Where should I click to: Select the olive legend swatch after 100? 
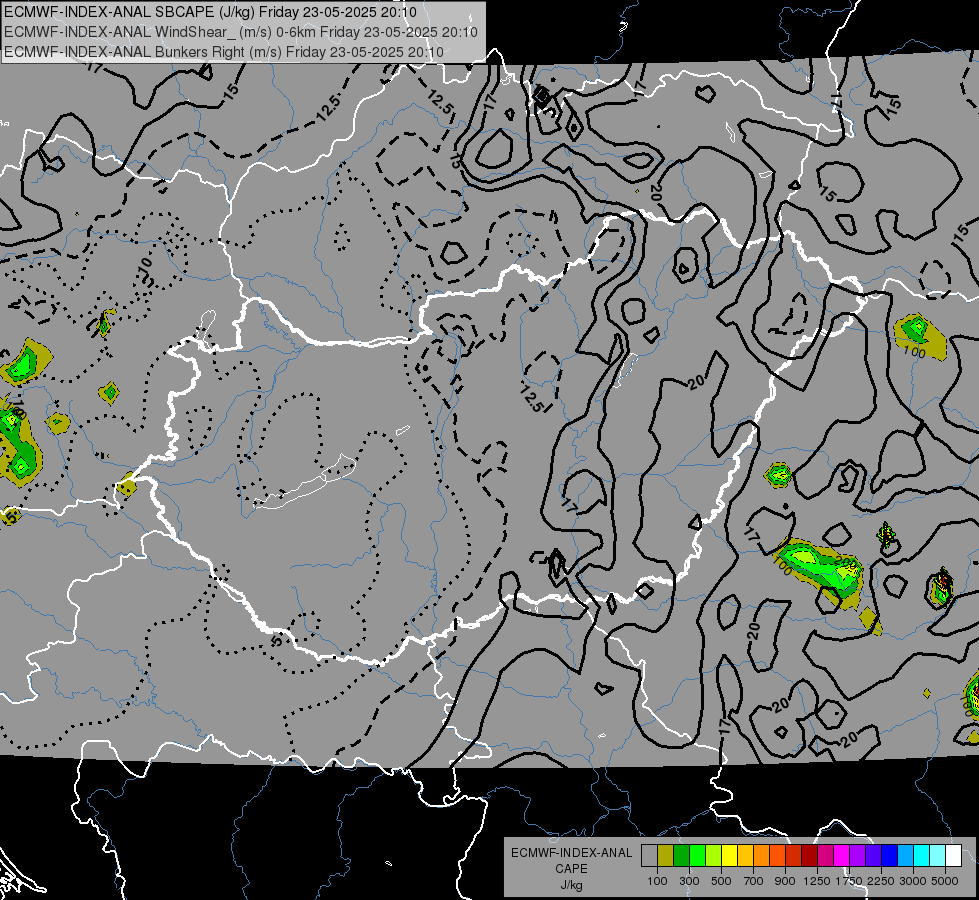(666, 856)
